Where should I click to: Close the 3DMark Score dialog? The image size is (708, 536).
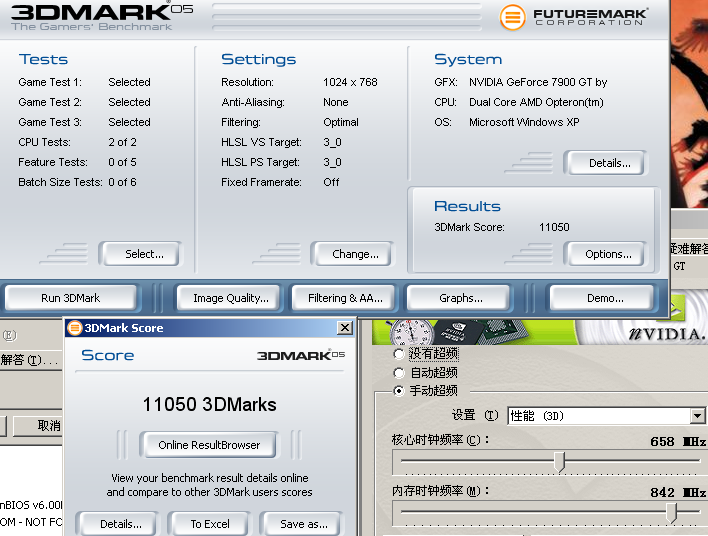coord(345,328)
